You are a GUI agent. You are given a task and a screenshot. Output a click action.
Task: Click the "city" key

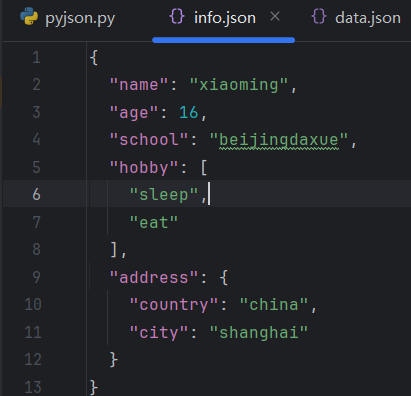[x=159, y=333]
